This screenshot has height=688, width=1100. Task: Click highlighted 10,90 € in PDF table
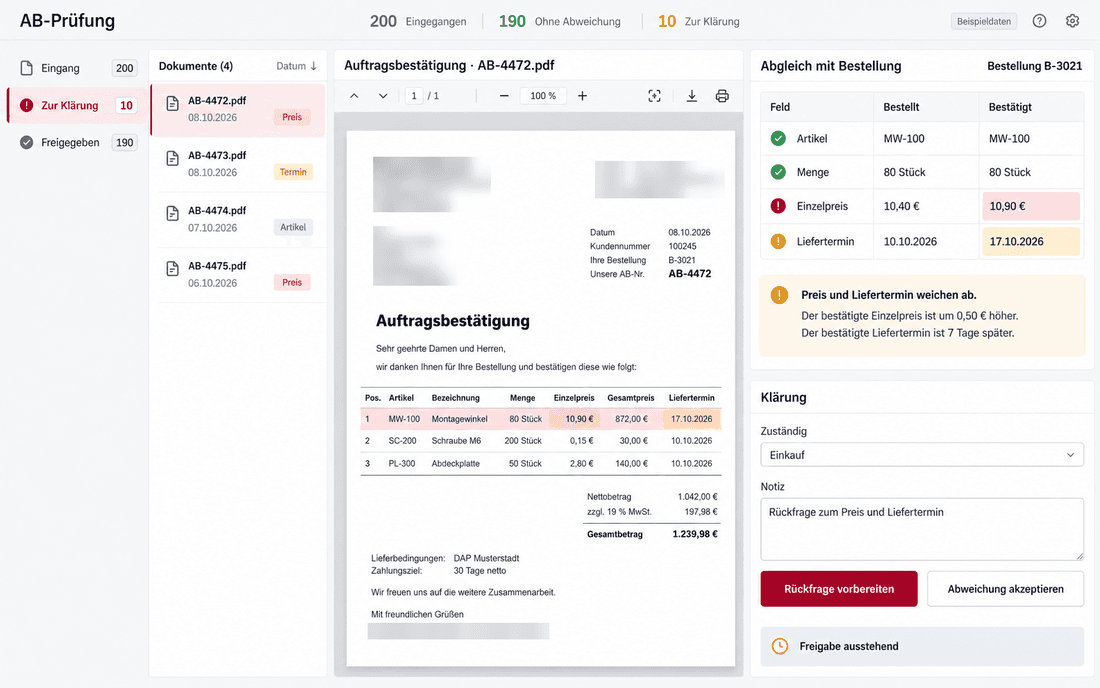pos(575,419)
